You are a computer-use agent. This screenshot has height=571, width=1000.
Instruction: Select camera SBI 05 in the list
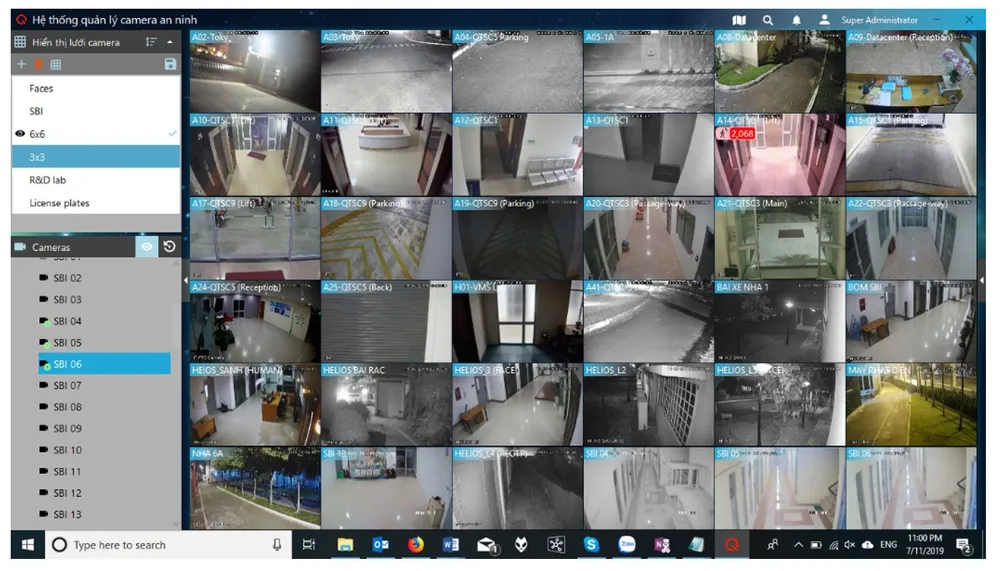tap(104, 343)
